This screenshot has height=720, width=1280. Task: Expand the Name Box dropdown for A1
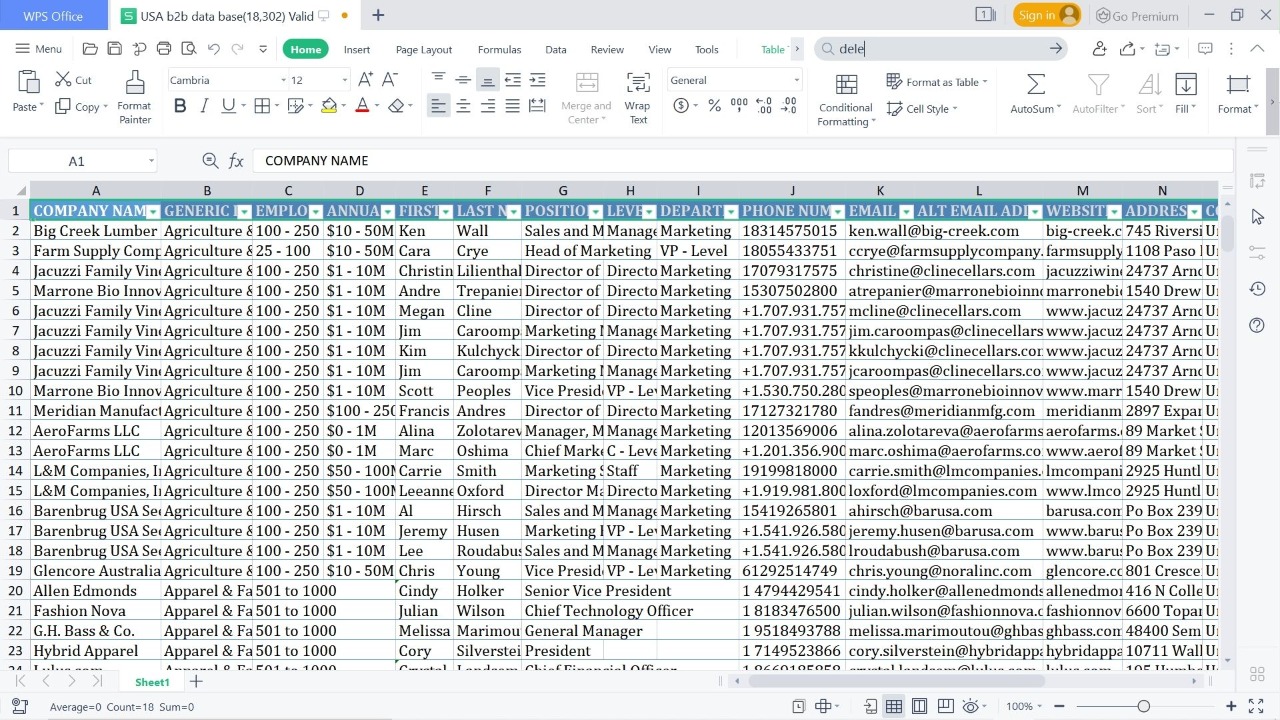pos(151,161)
